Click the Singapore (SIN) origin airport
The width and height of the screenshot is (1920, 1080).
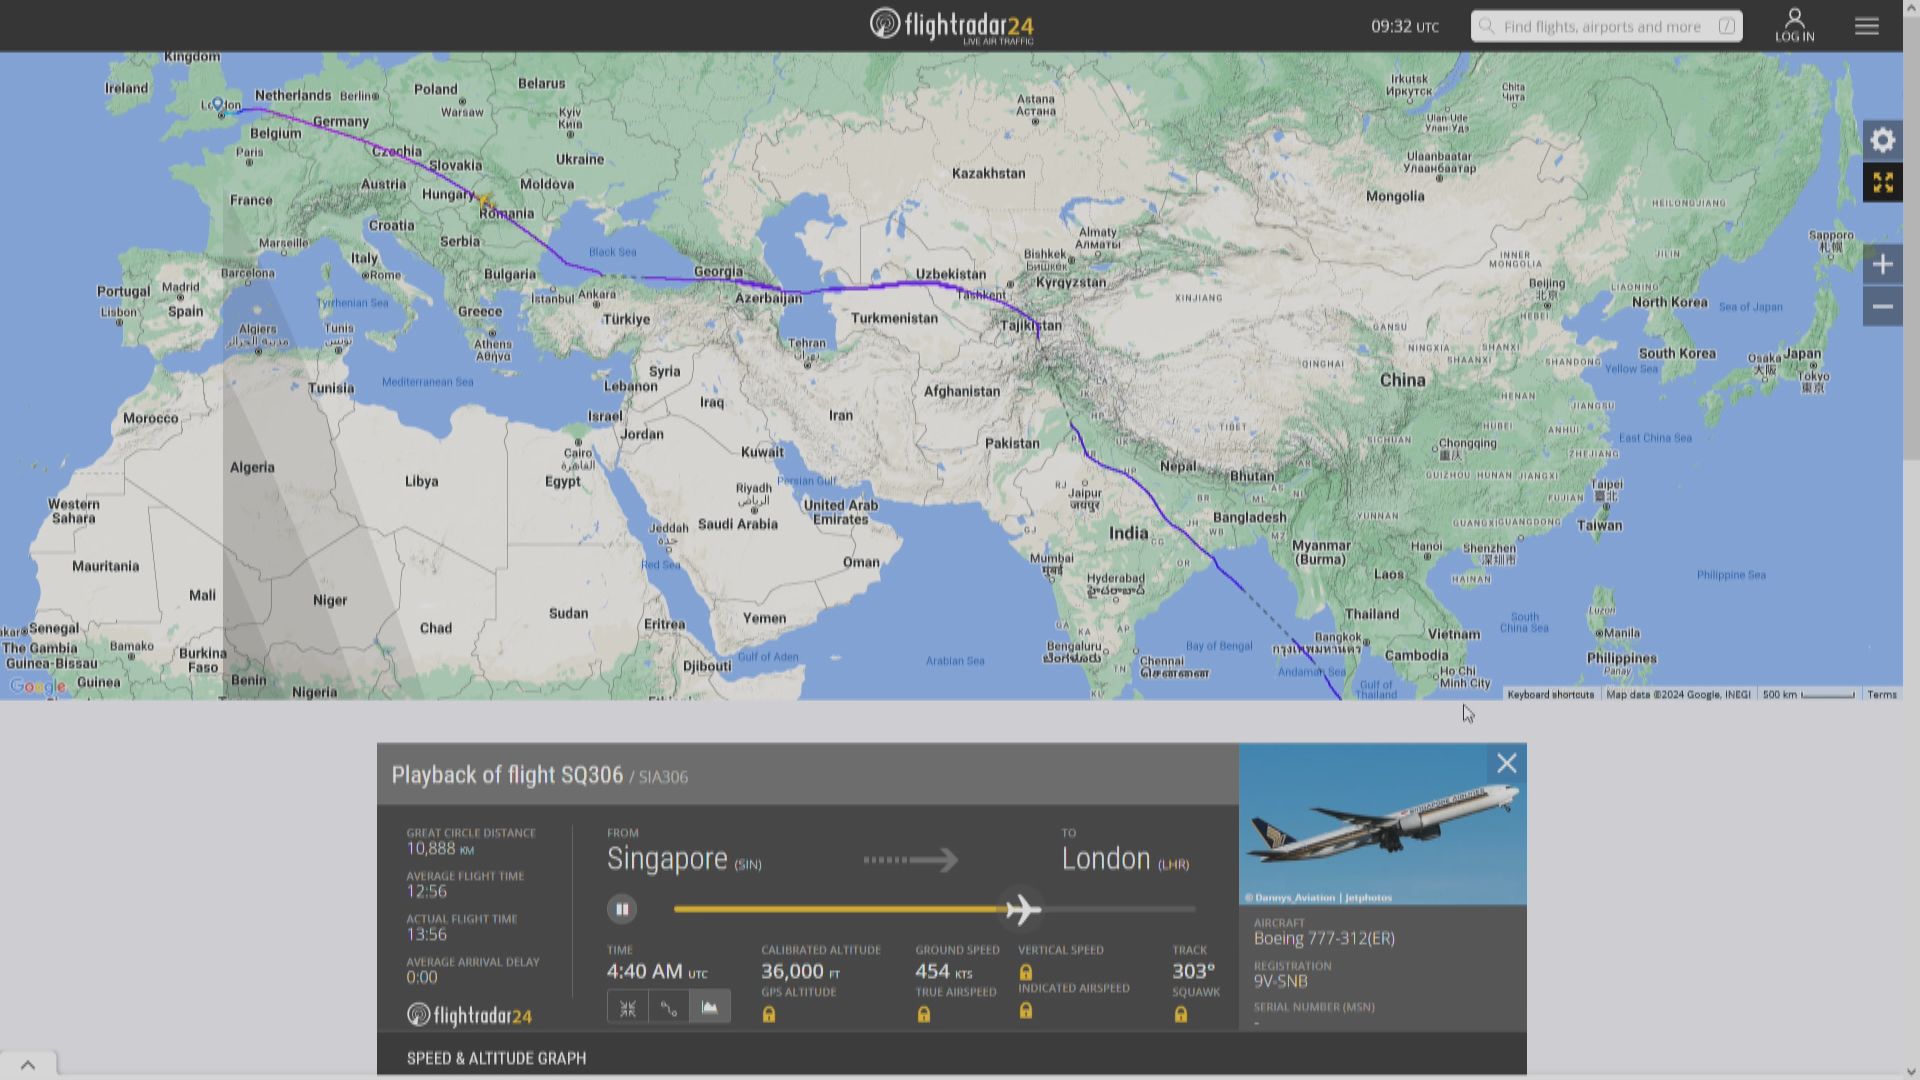[x=684, y=859]
